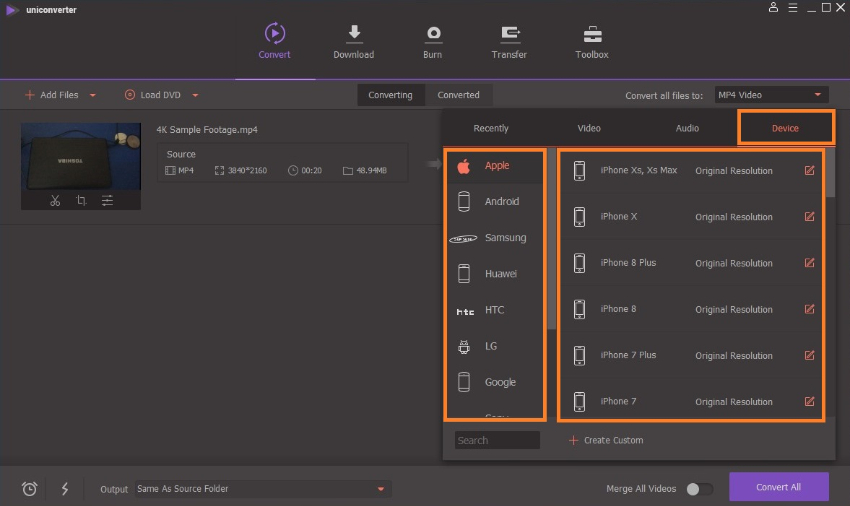Open the Transfer section
Screen dimensions: 850x506
pos(509,41)
